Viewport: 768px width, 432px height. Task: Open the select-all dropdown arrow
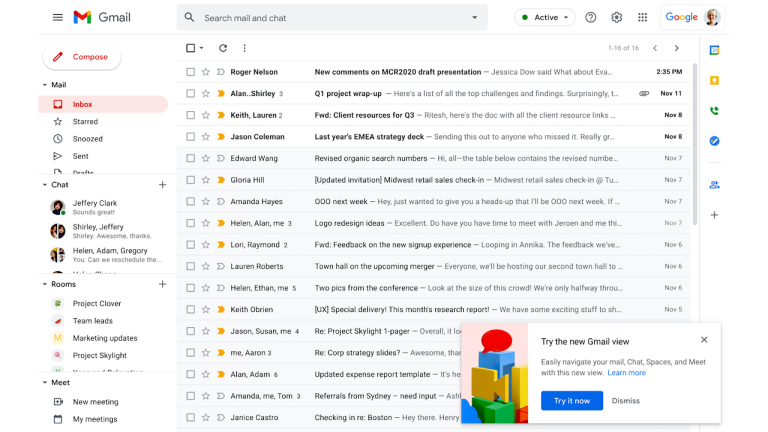tap(201, 48)
